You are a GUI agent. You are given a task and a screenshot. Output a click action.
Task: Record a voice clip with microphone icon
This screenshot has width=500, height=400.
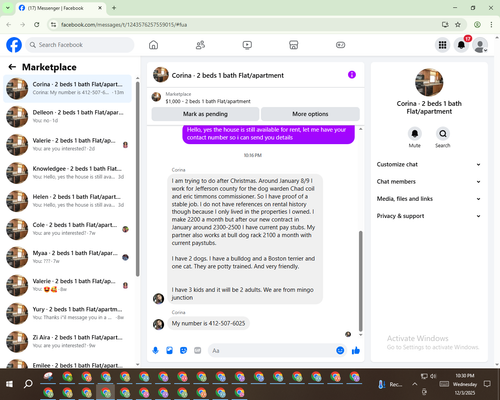pyautogui.click(x=155, y=350)
